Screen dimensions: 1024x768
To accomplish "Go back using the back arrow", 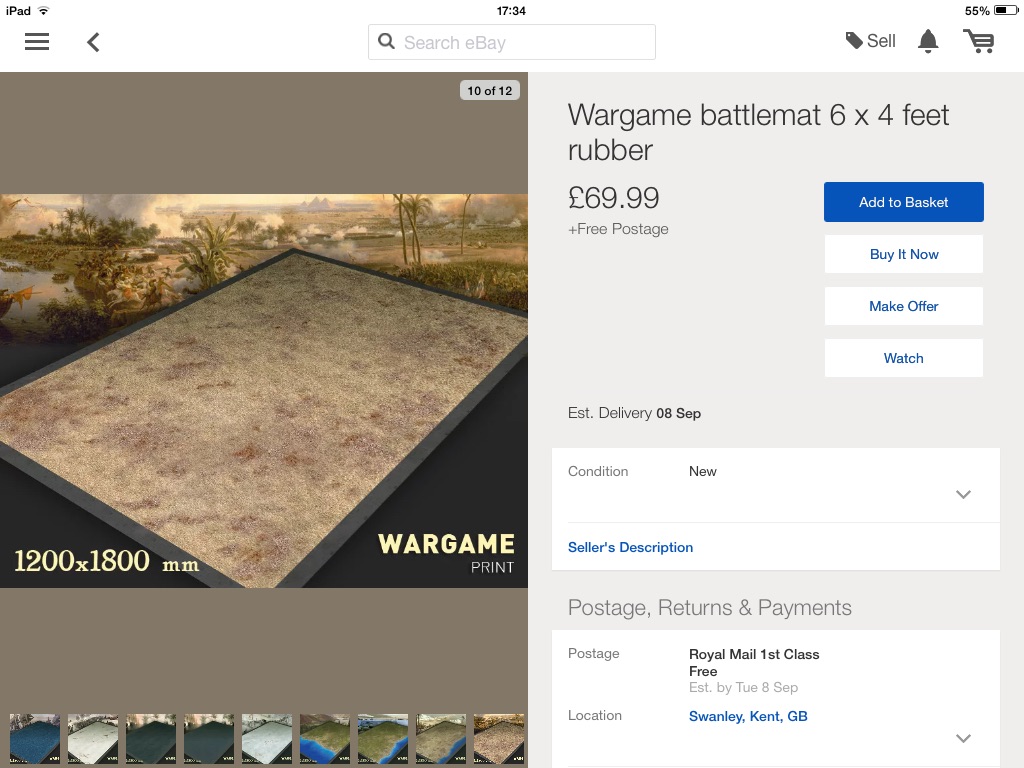I will click(x=93, y=42).
